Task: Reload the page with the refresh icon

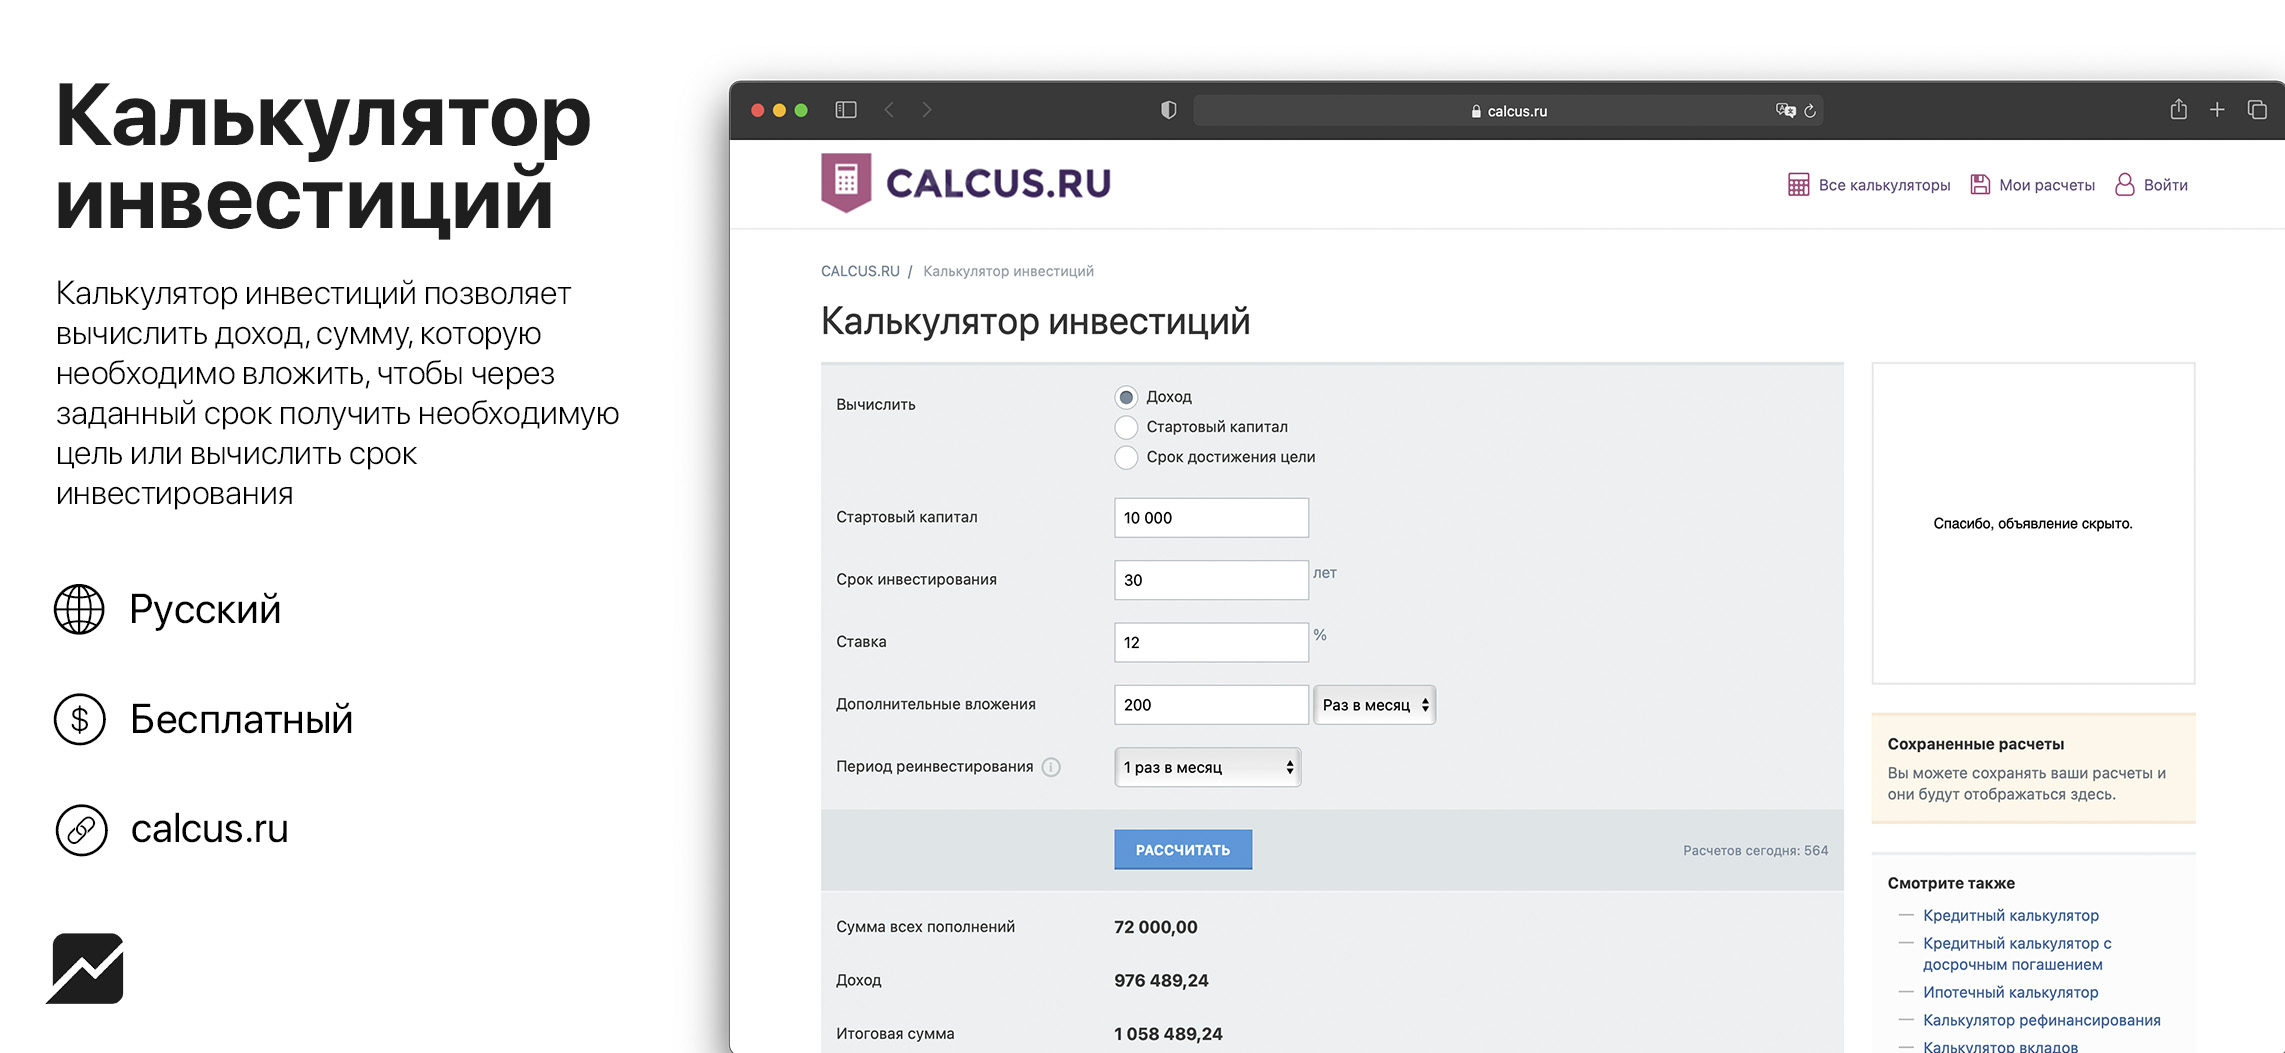Action: 1810,111
